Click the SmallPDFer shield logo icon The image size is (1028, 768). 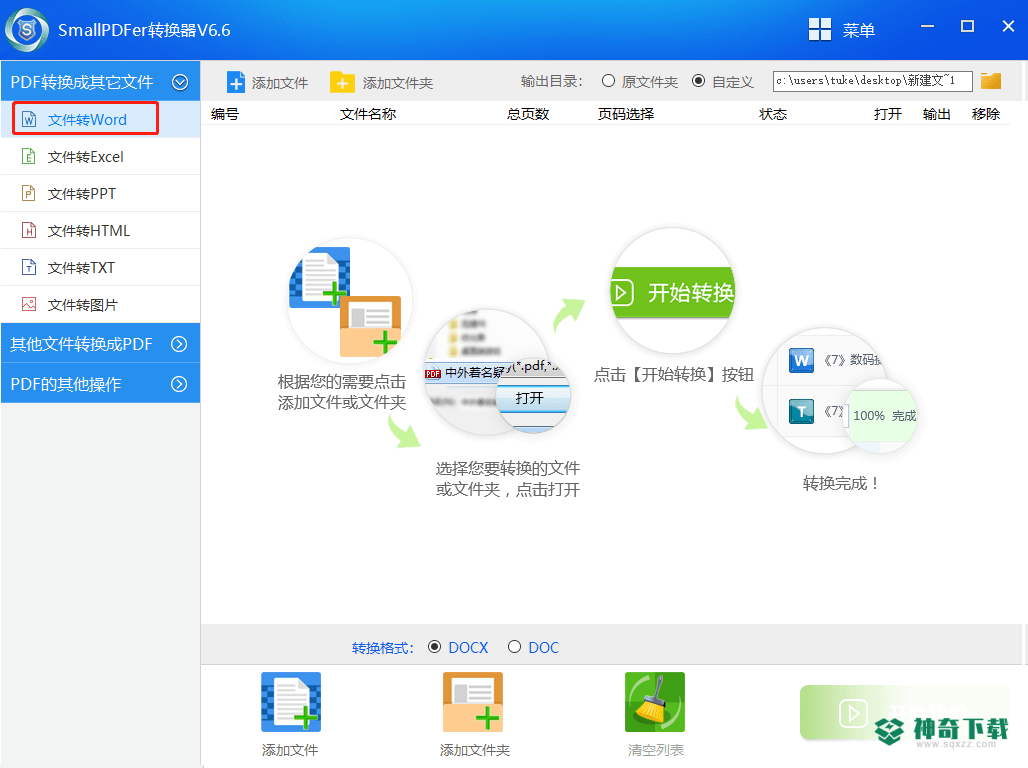(27, 30)
